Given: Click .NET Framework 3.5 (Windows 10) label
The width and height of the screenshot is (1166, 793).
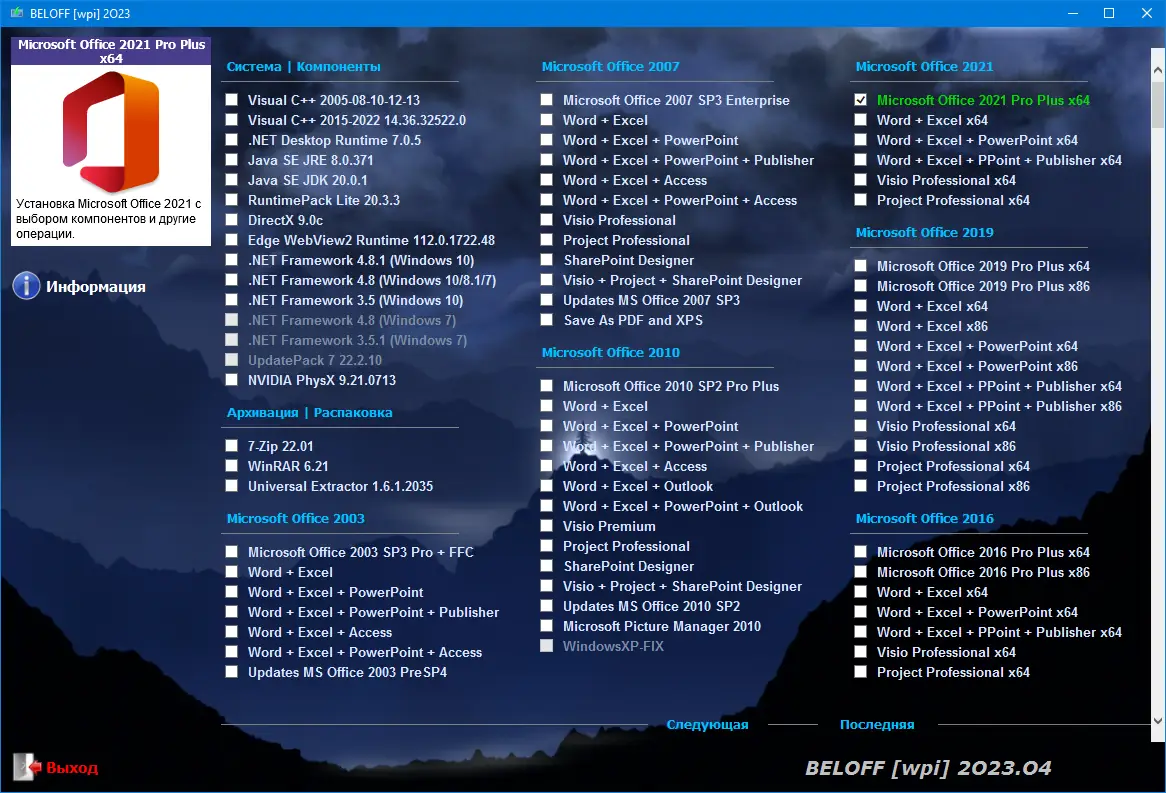Looking at the screenshot, I should tap(355, 301).
